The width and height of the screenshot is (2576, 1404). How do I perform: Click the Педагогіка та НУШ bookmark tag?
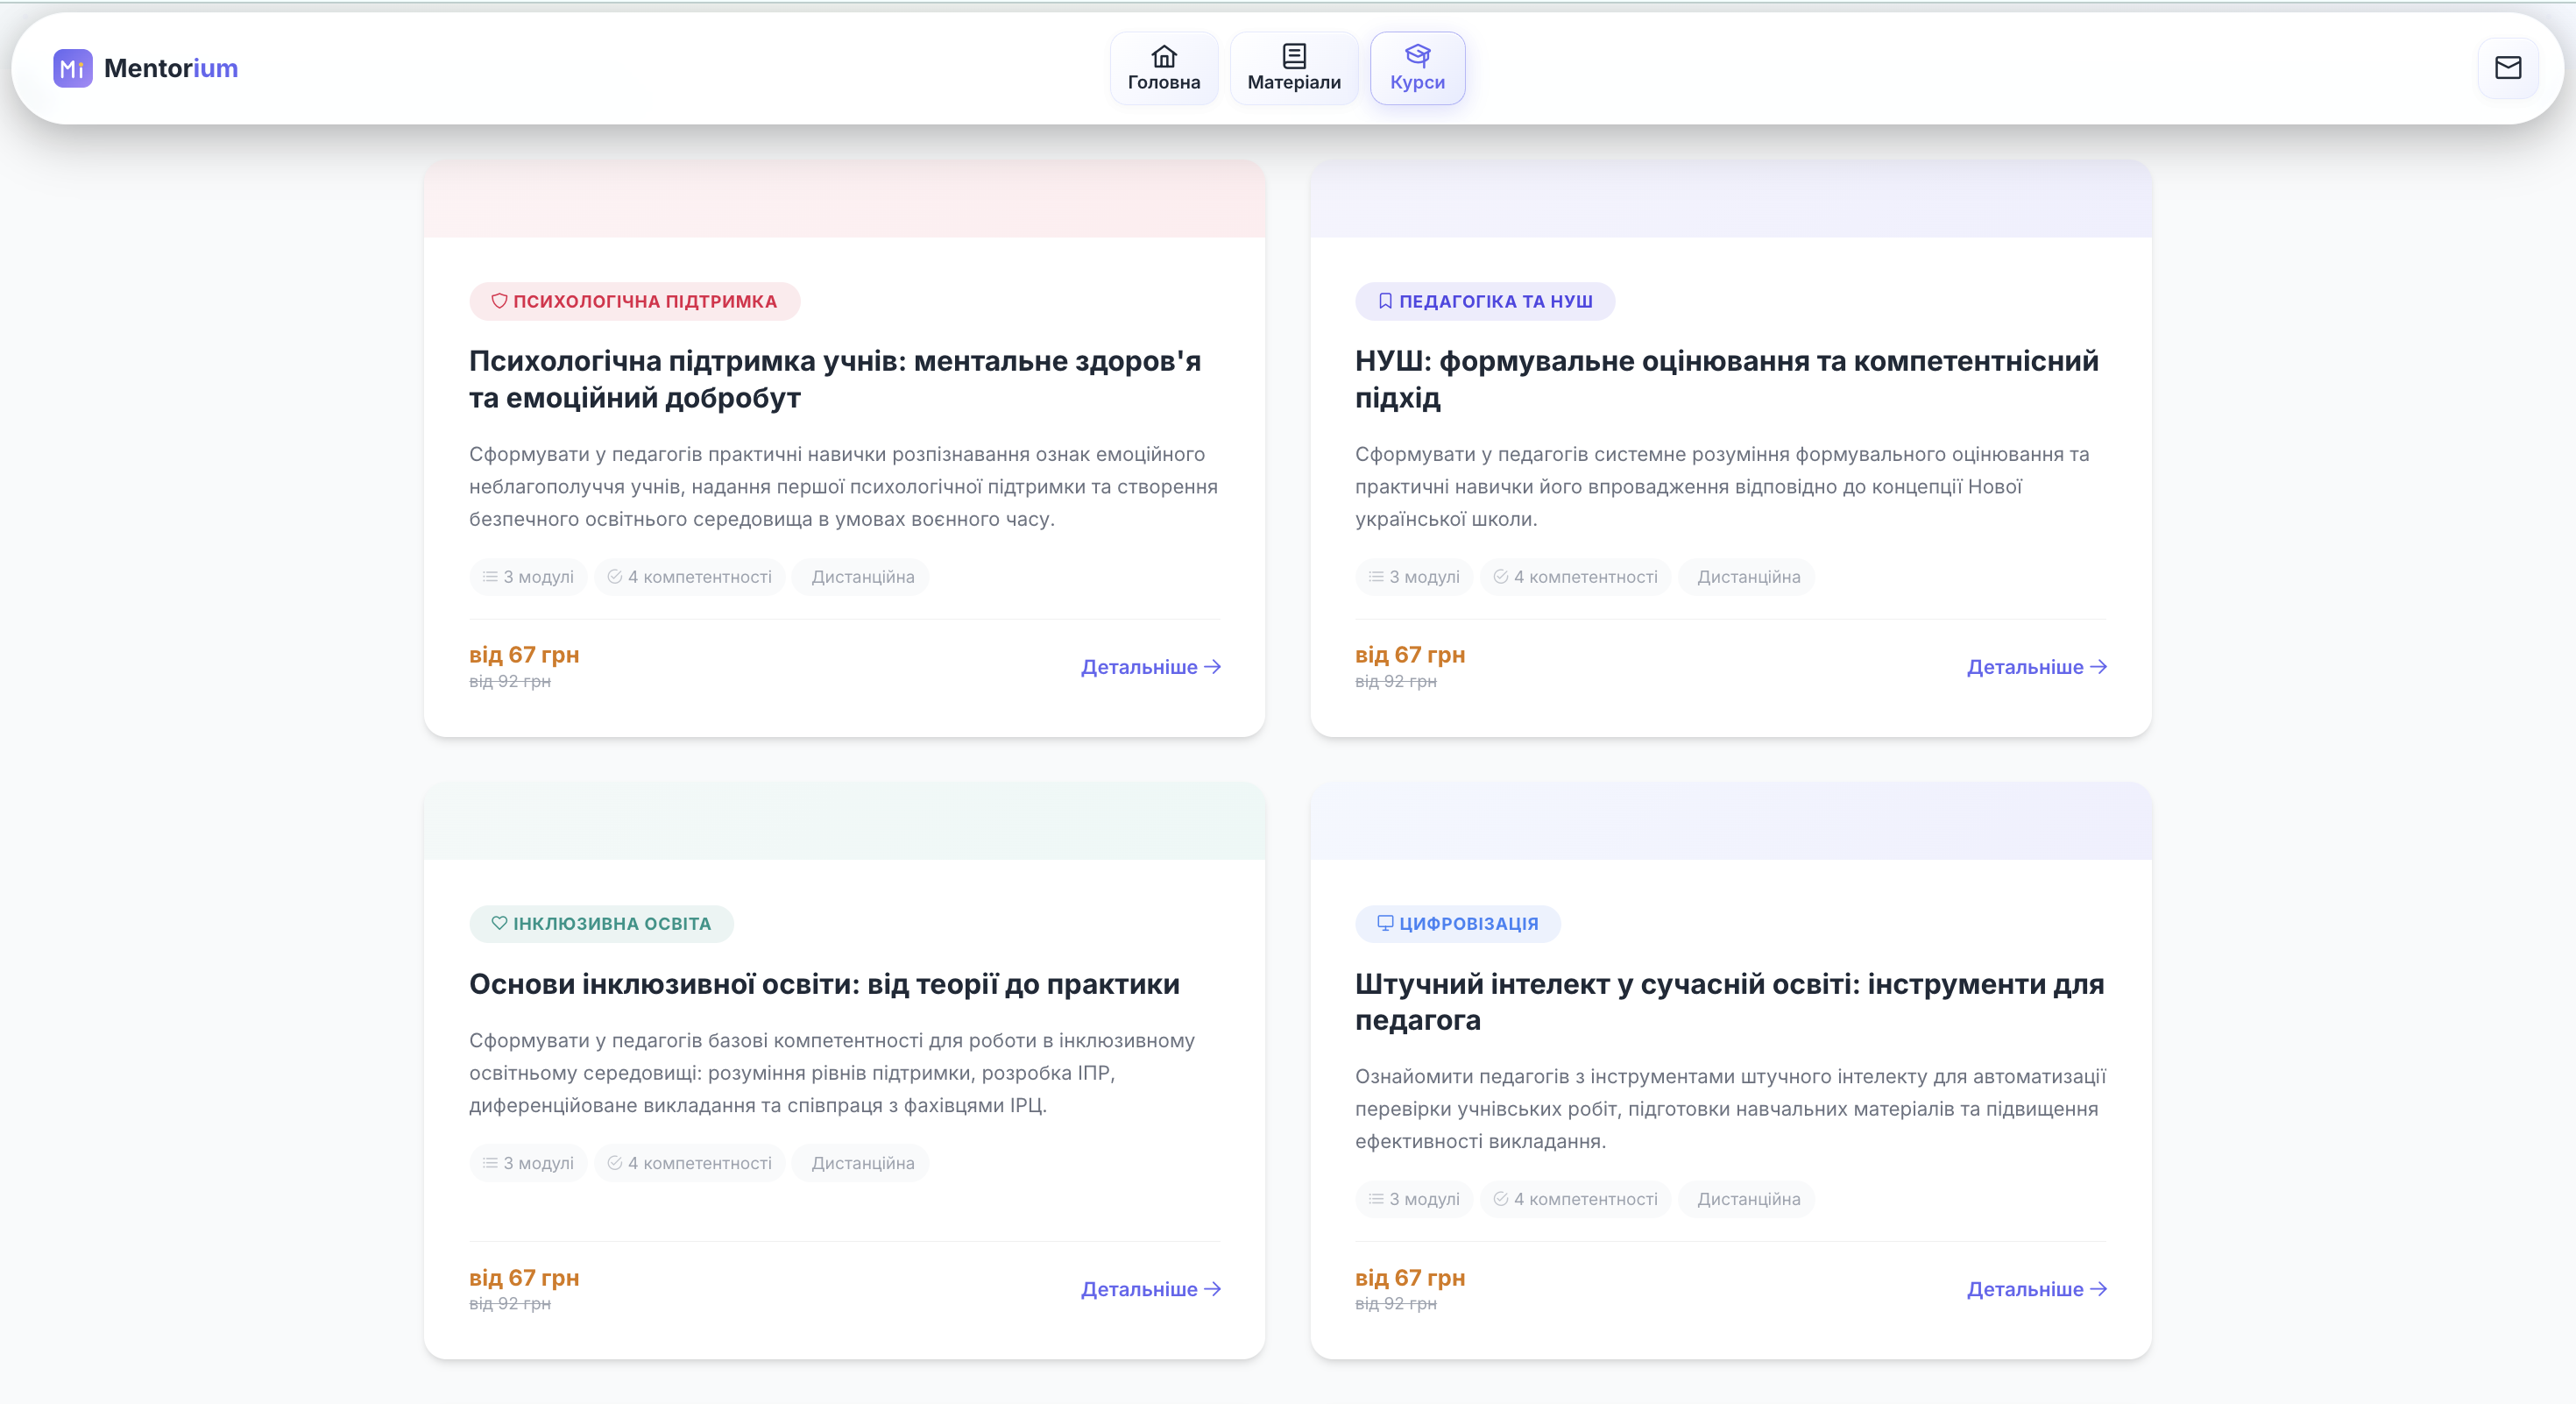point(1484,301)
